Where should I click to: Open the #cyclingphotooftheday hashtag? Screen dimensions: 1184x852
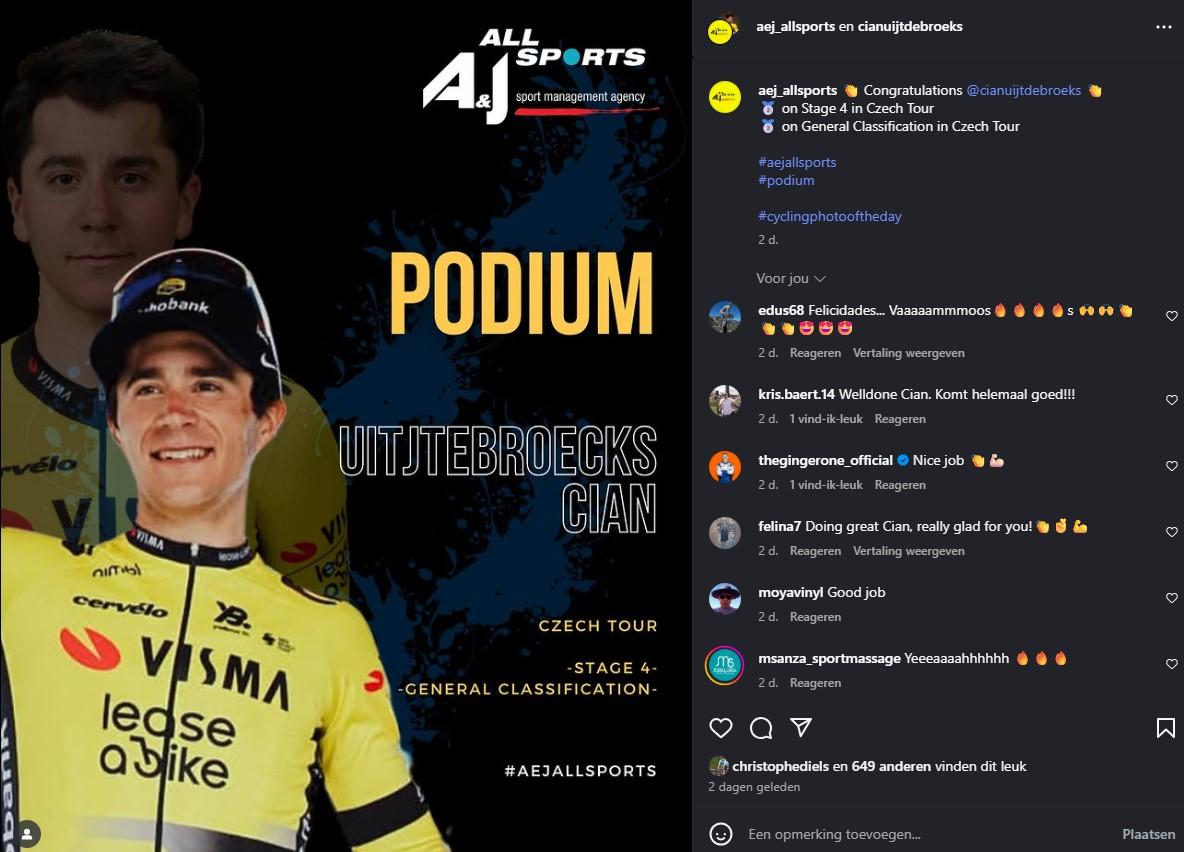pos(829,216)
